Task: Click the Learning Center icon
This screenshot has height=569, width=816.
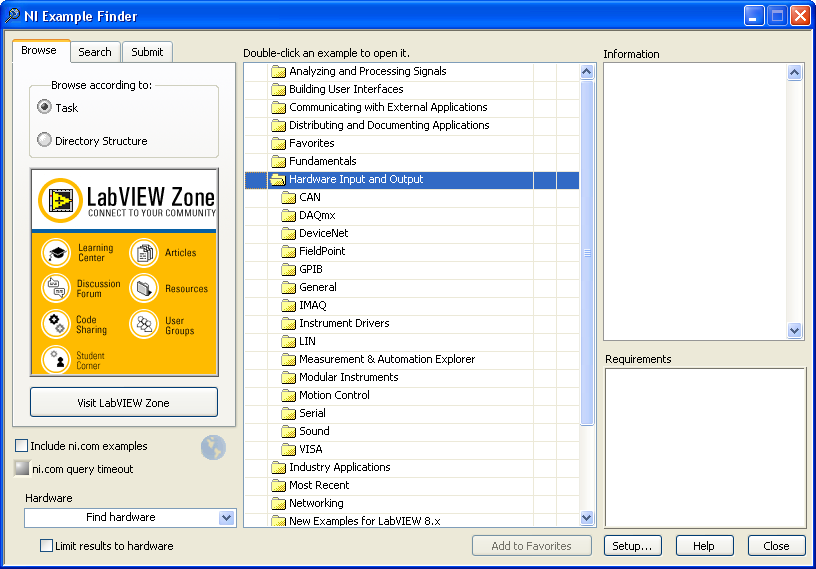Action: (x=58, y=253)
